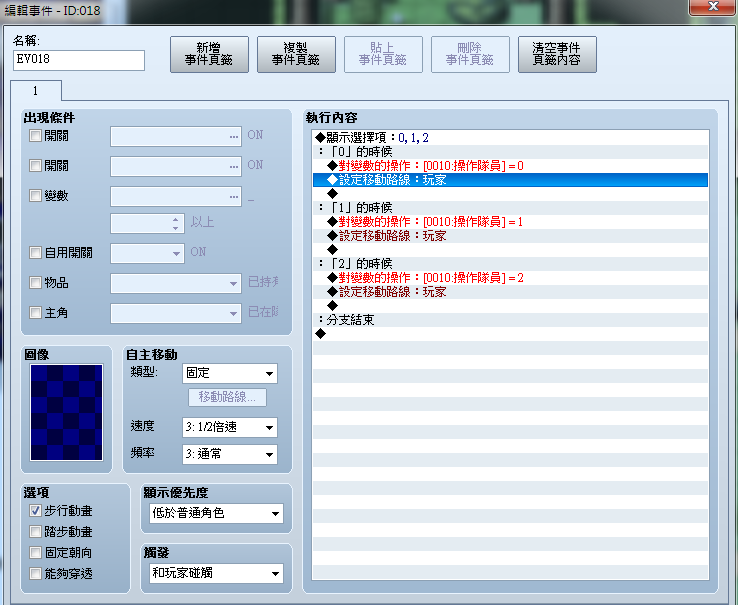Select 設定移動路線 line under 「1」 branch

click(x=511, y=236)
